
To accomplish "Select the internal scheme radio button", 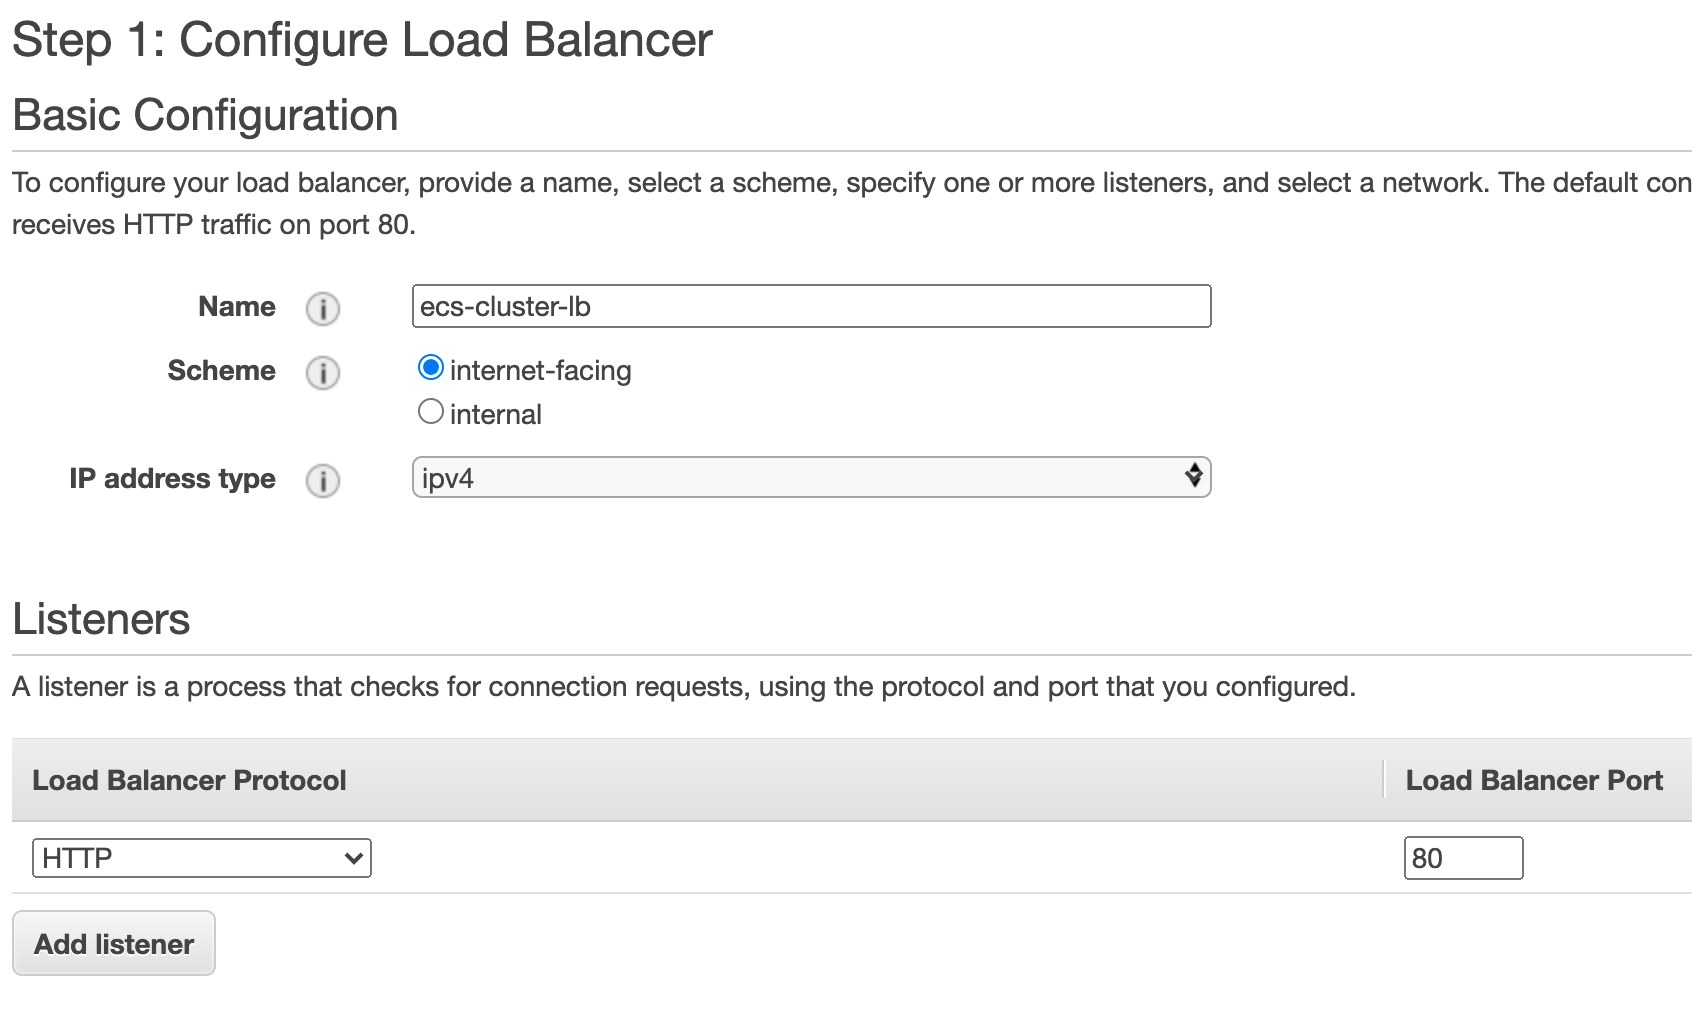I will [431, 411].
